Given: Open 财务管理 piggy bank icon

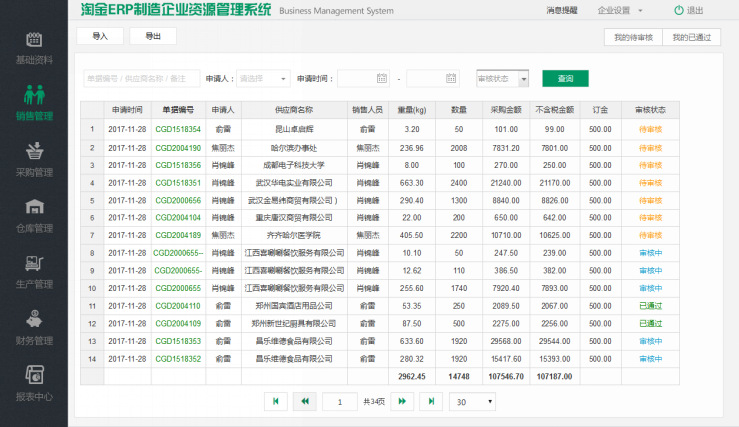Looking at the screenshot, I should click(x=34, y=320).
